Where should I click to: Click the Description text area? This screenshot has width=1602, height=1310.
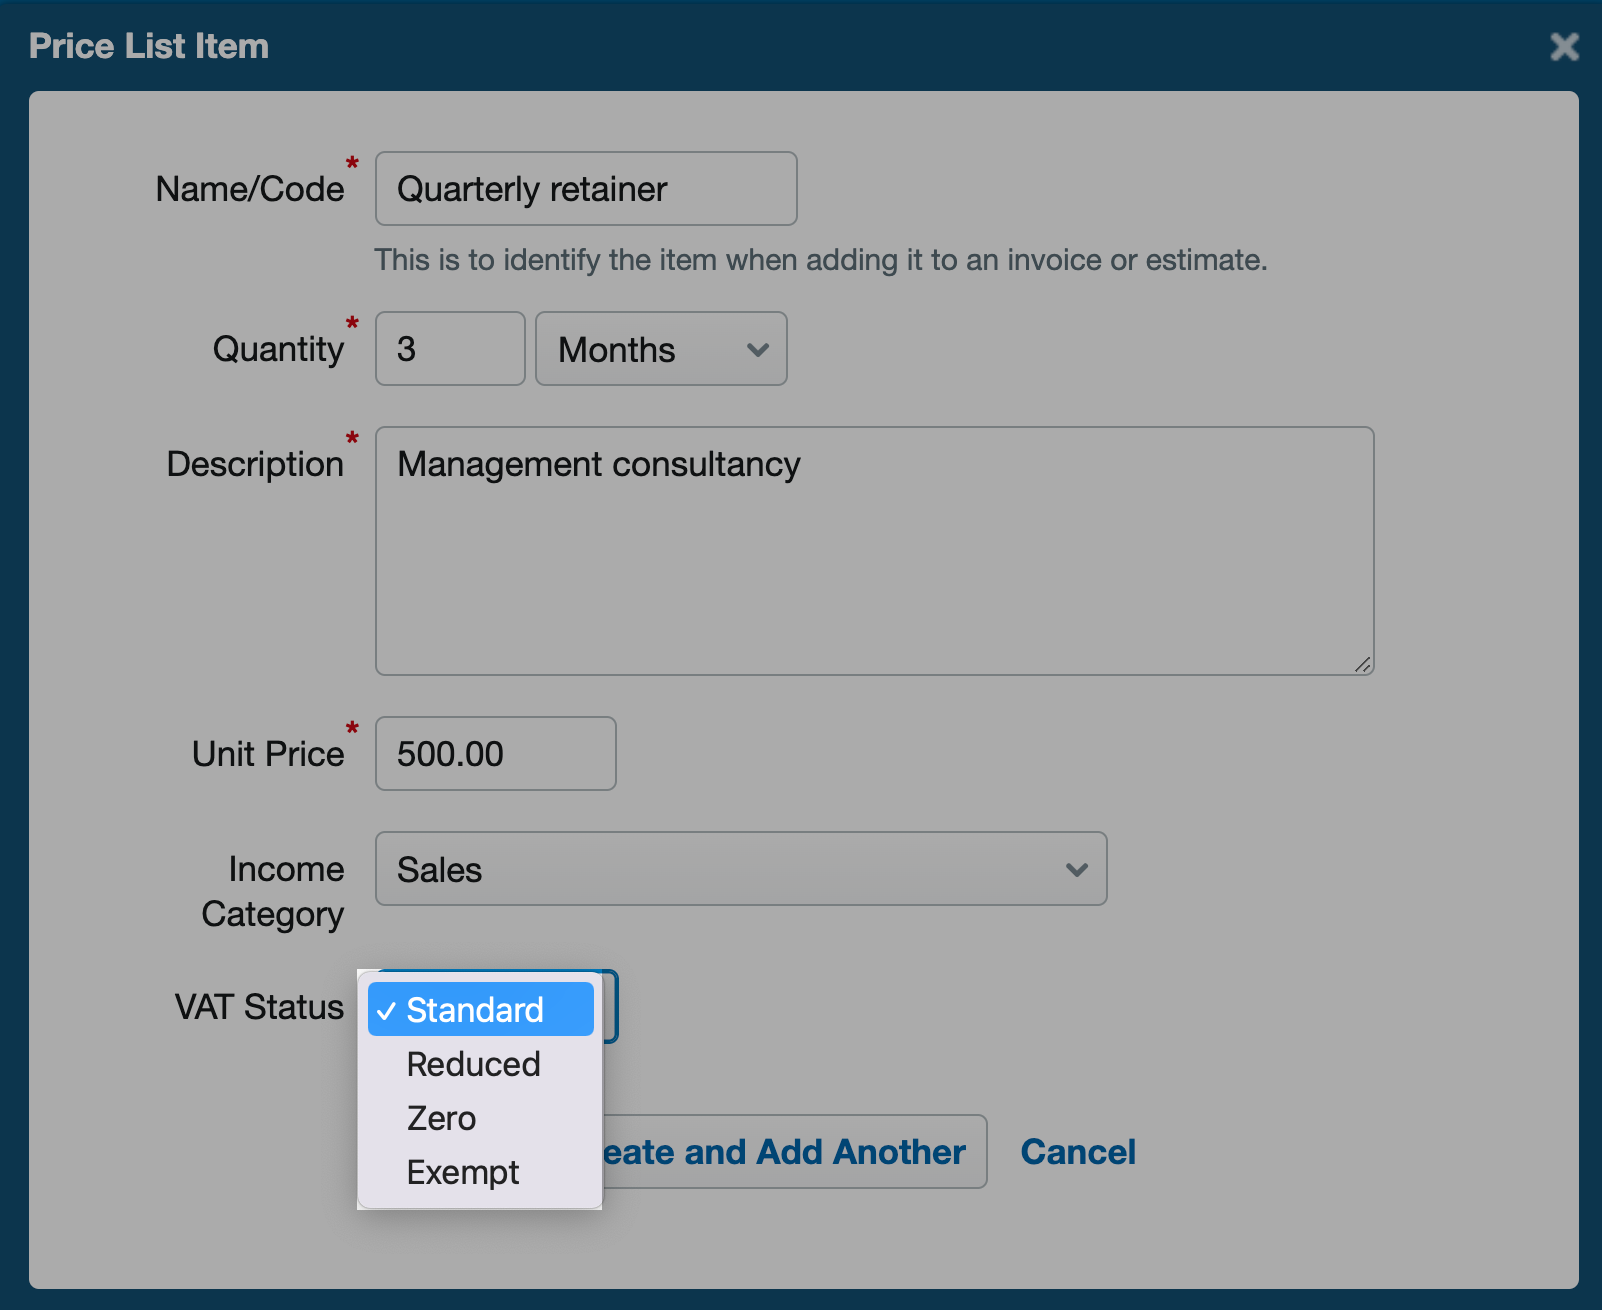[874, 551]
